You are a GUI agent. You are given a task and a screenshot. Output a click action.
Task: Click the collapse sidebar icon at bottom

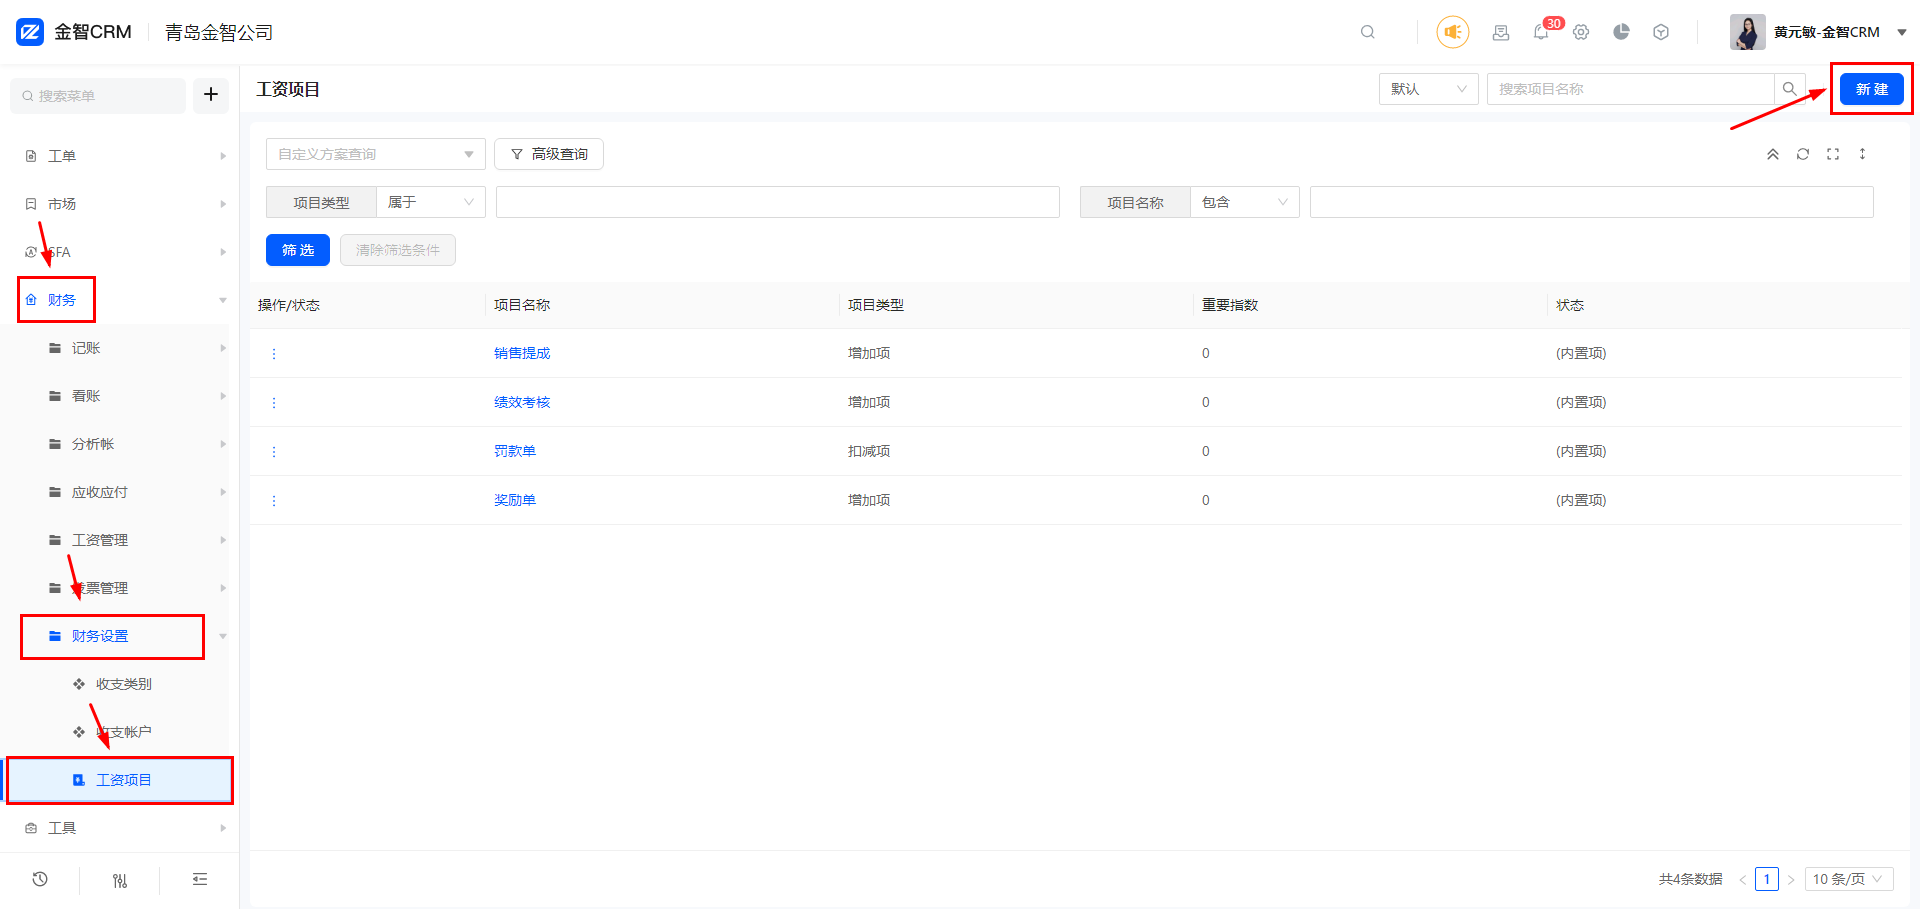coord(200,879)
